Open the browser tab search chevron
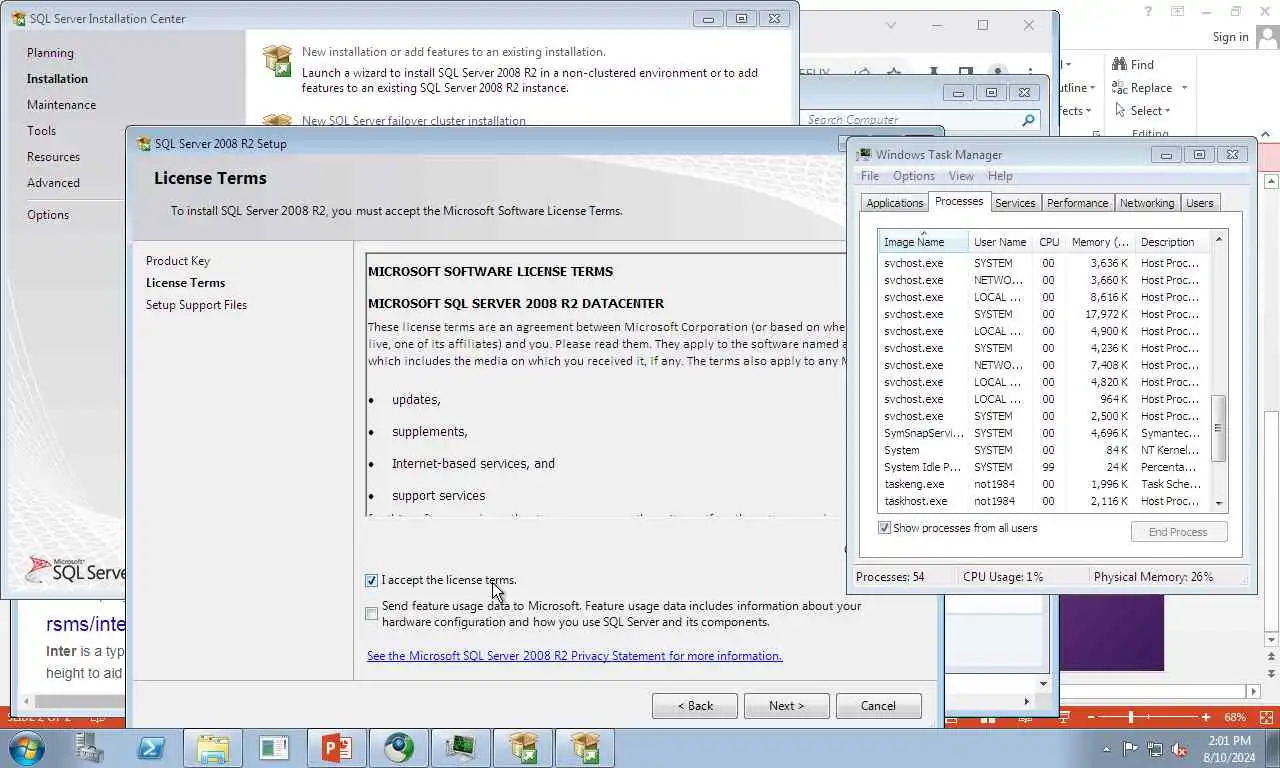Screen dimensions: 1280x768 click(x=892, y=25)
